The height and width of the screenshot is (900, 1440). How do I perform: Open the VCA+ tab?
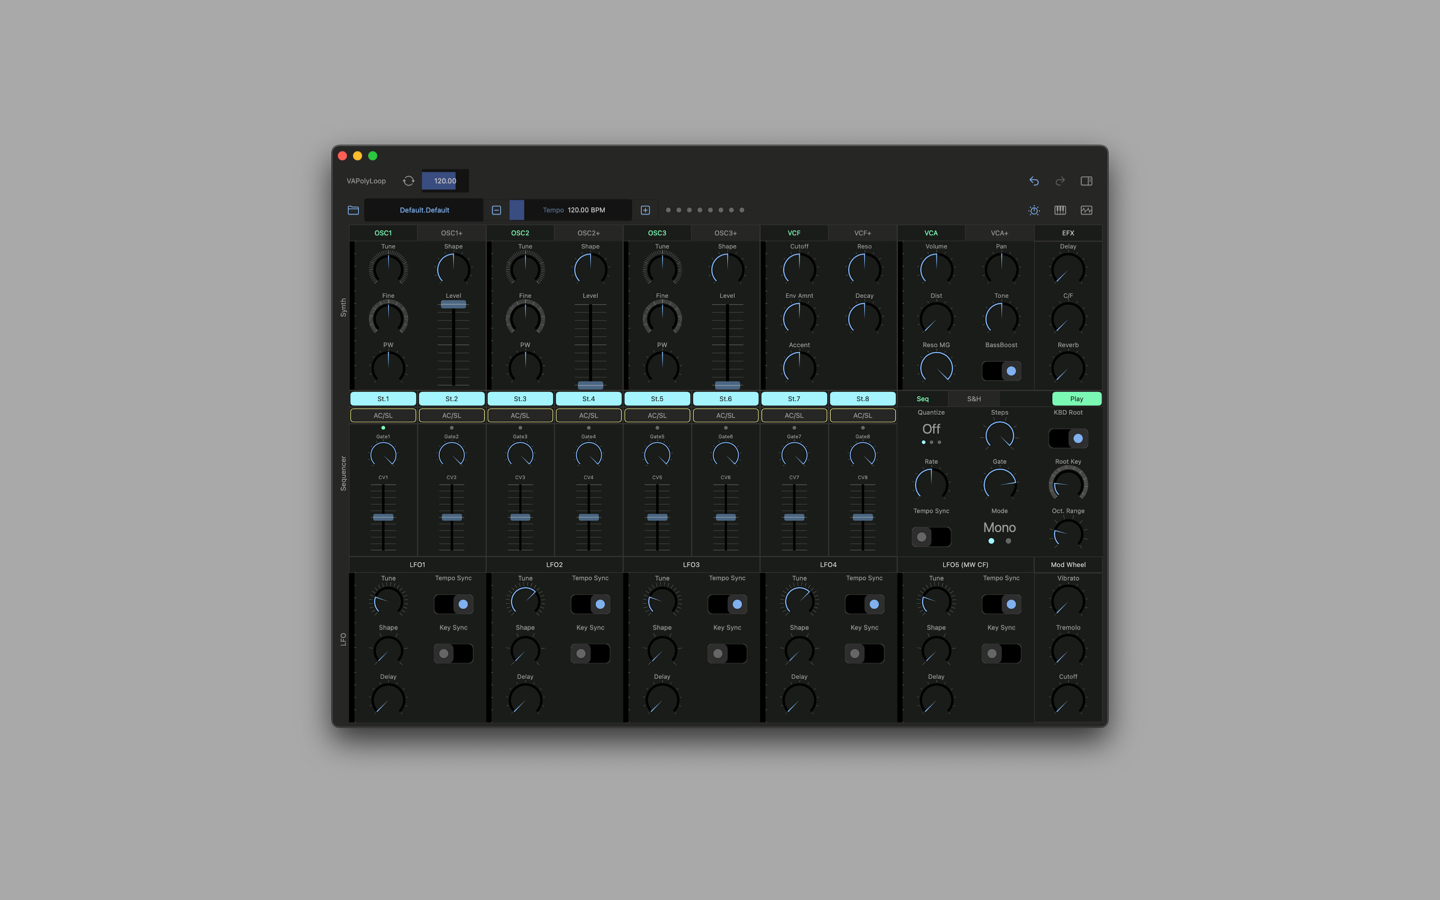click(999, 233)
